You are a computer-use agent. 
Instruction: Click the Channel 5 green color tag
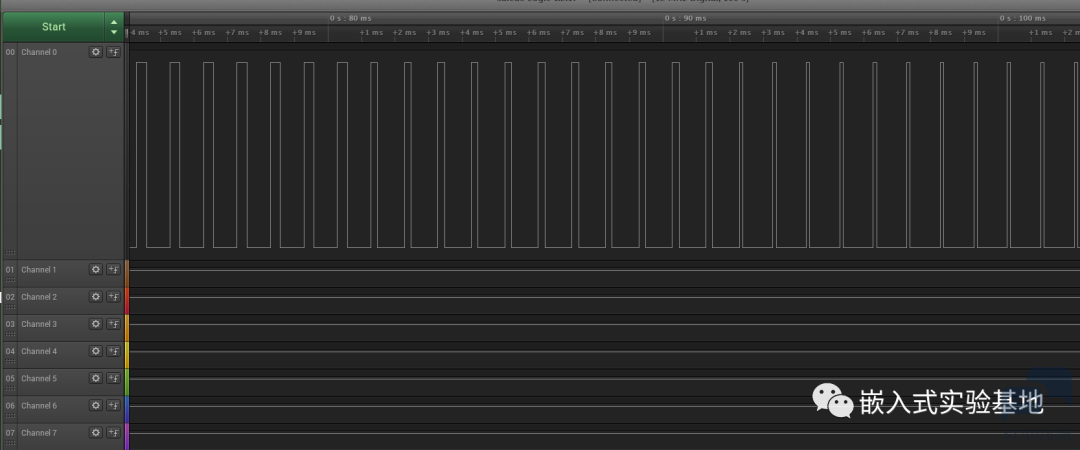coord(127,382)
